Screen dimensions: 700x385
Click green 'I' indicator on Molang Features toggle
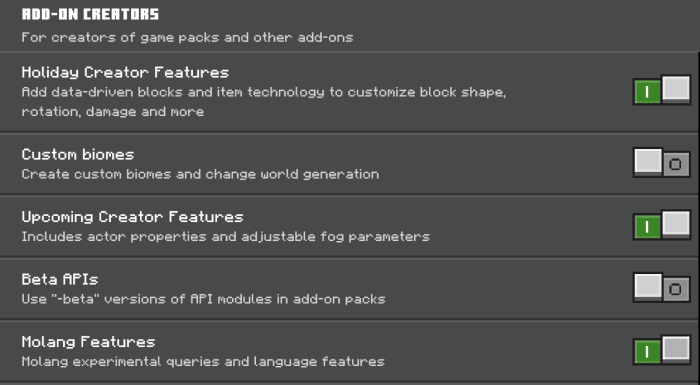click(x=647, y=352)
